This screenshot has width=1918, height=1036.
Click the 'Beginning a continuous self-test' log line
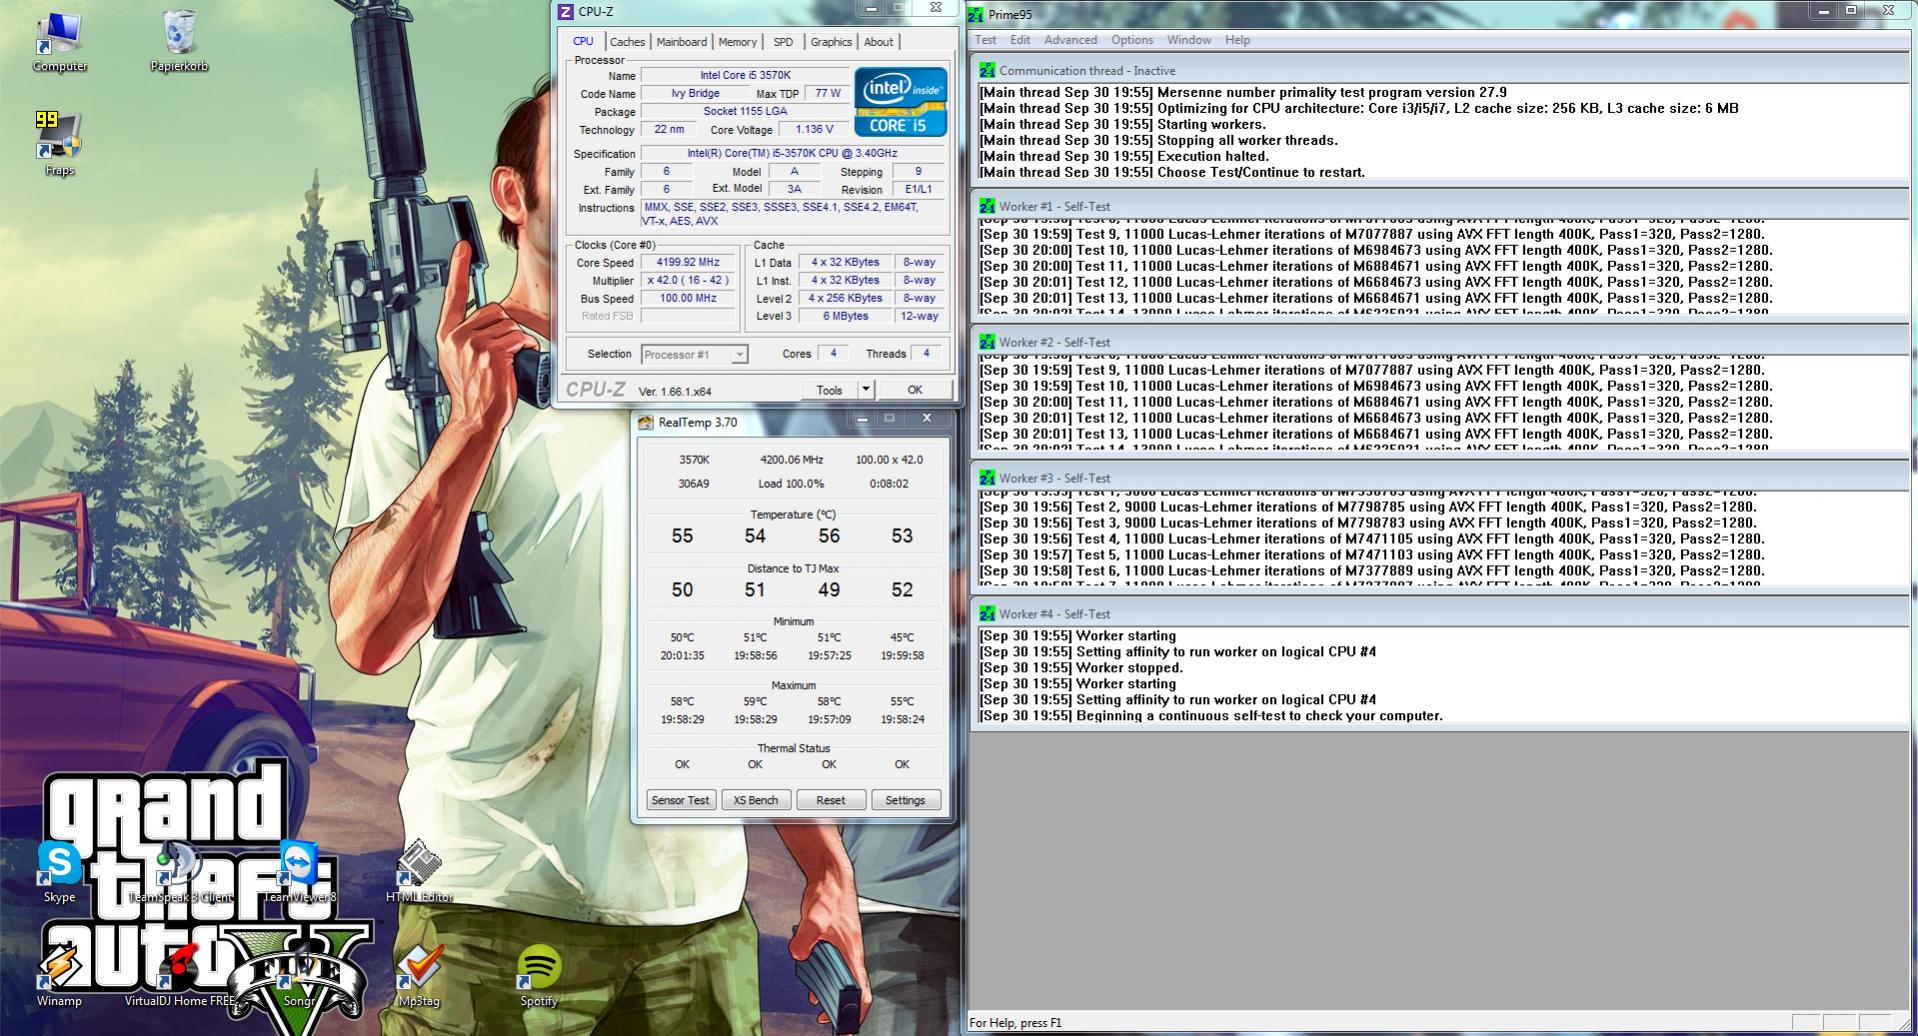[1211, 716]
